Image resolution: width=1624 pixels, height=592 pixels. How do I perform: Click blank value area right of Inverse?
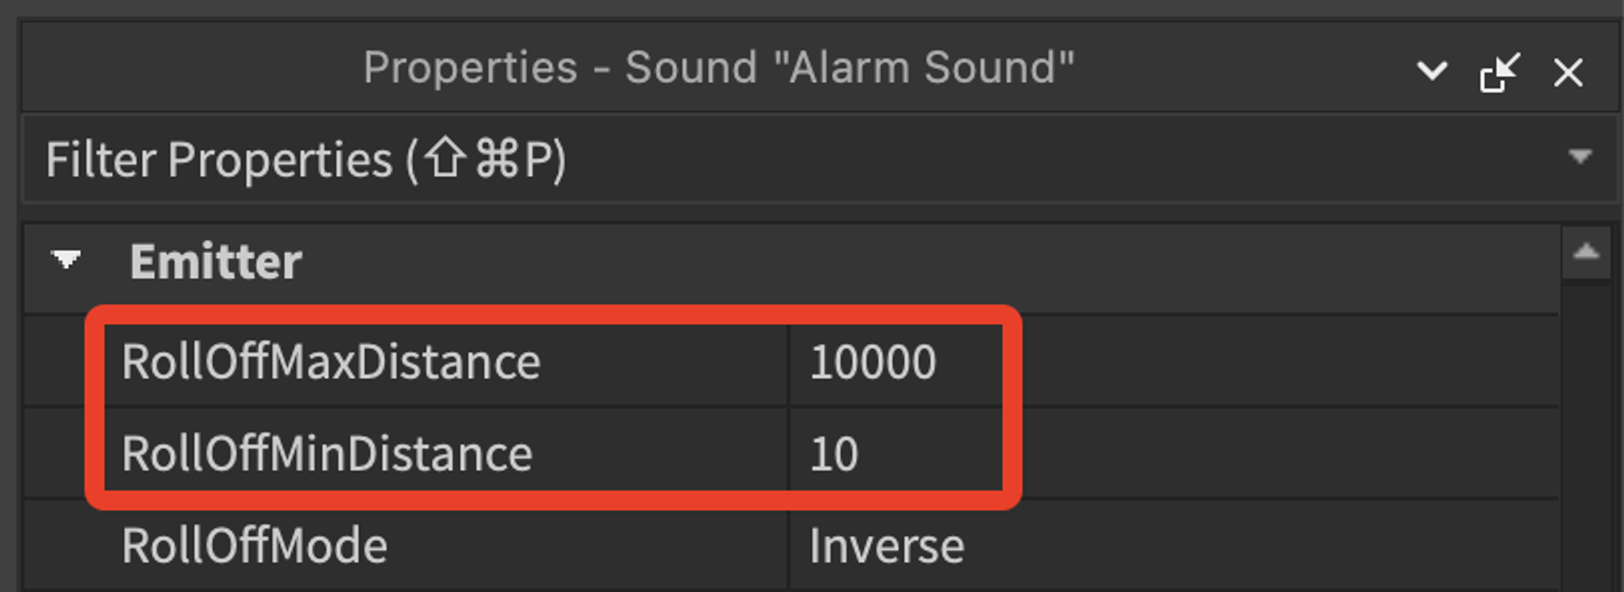[1260, 546]
